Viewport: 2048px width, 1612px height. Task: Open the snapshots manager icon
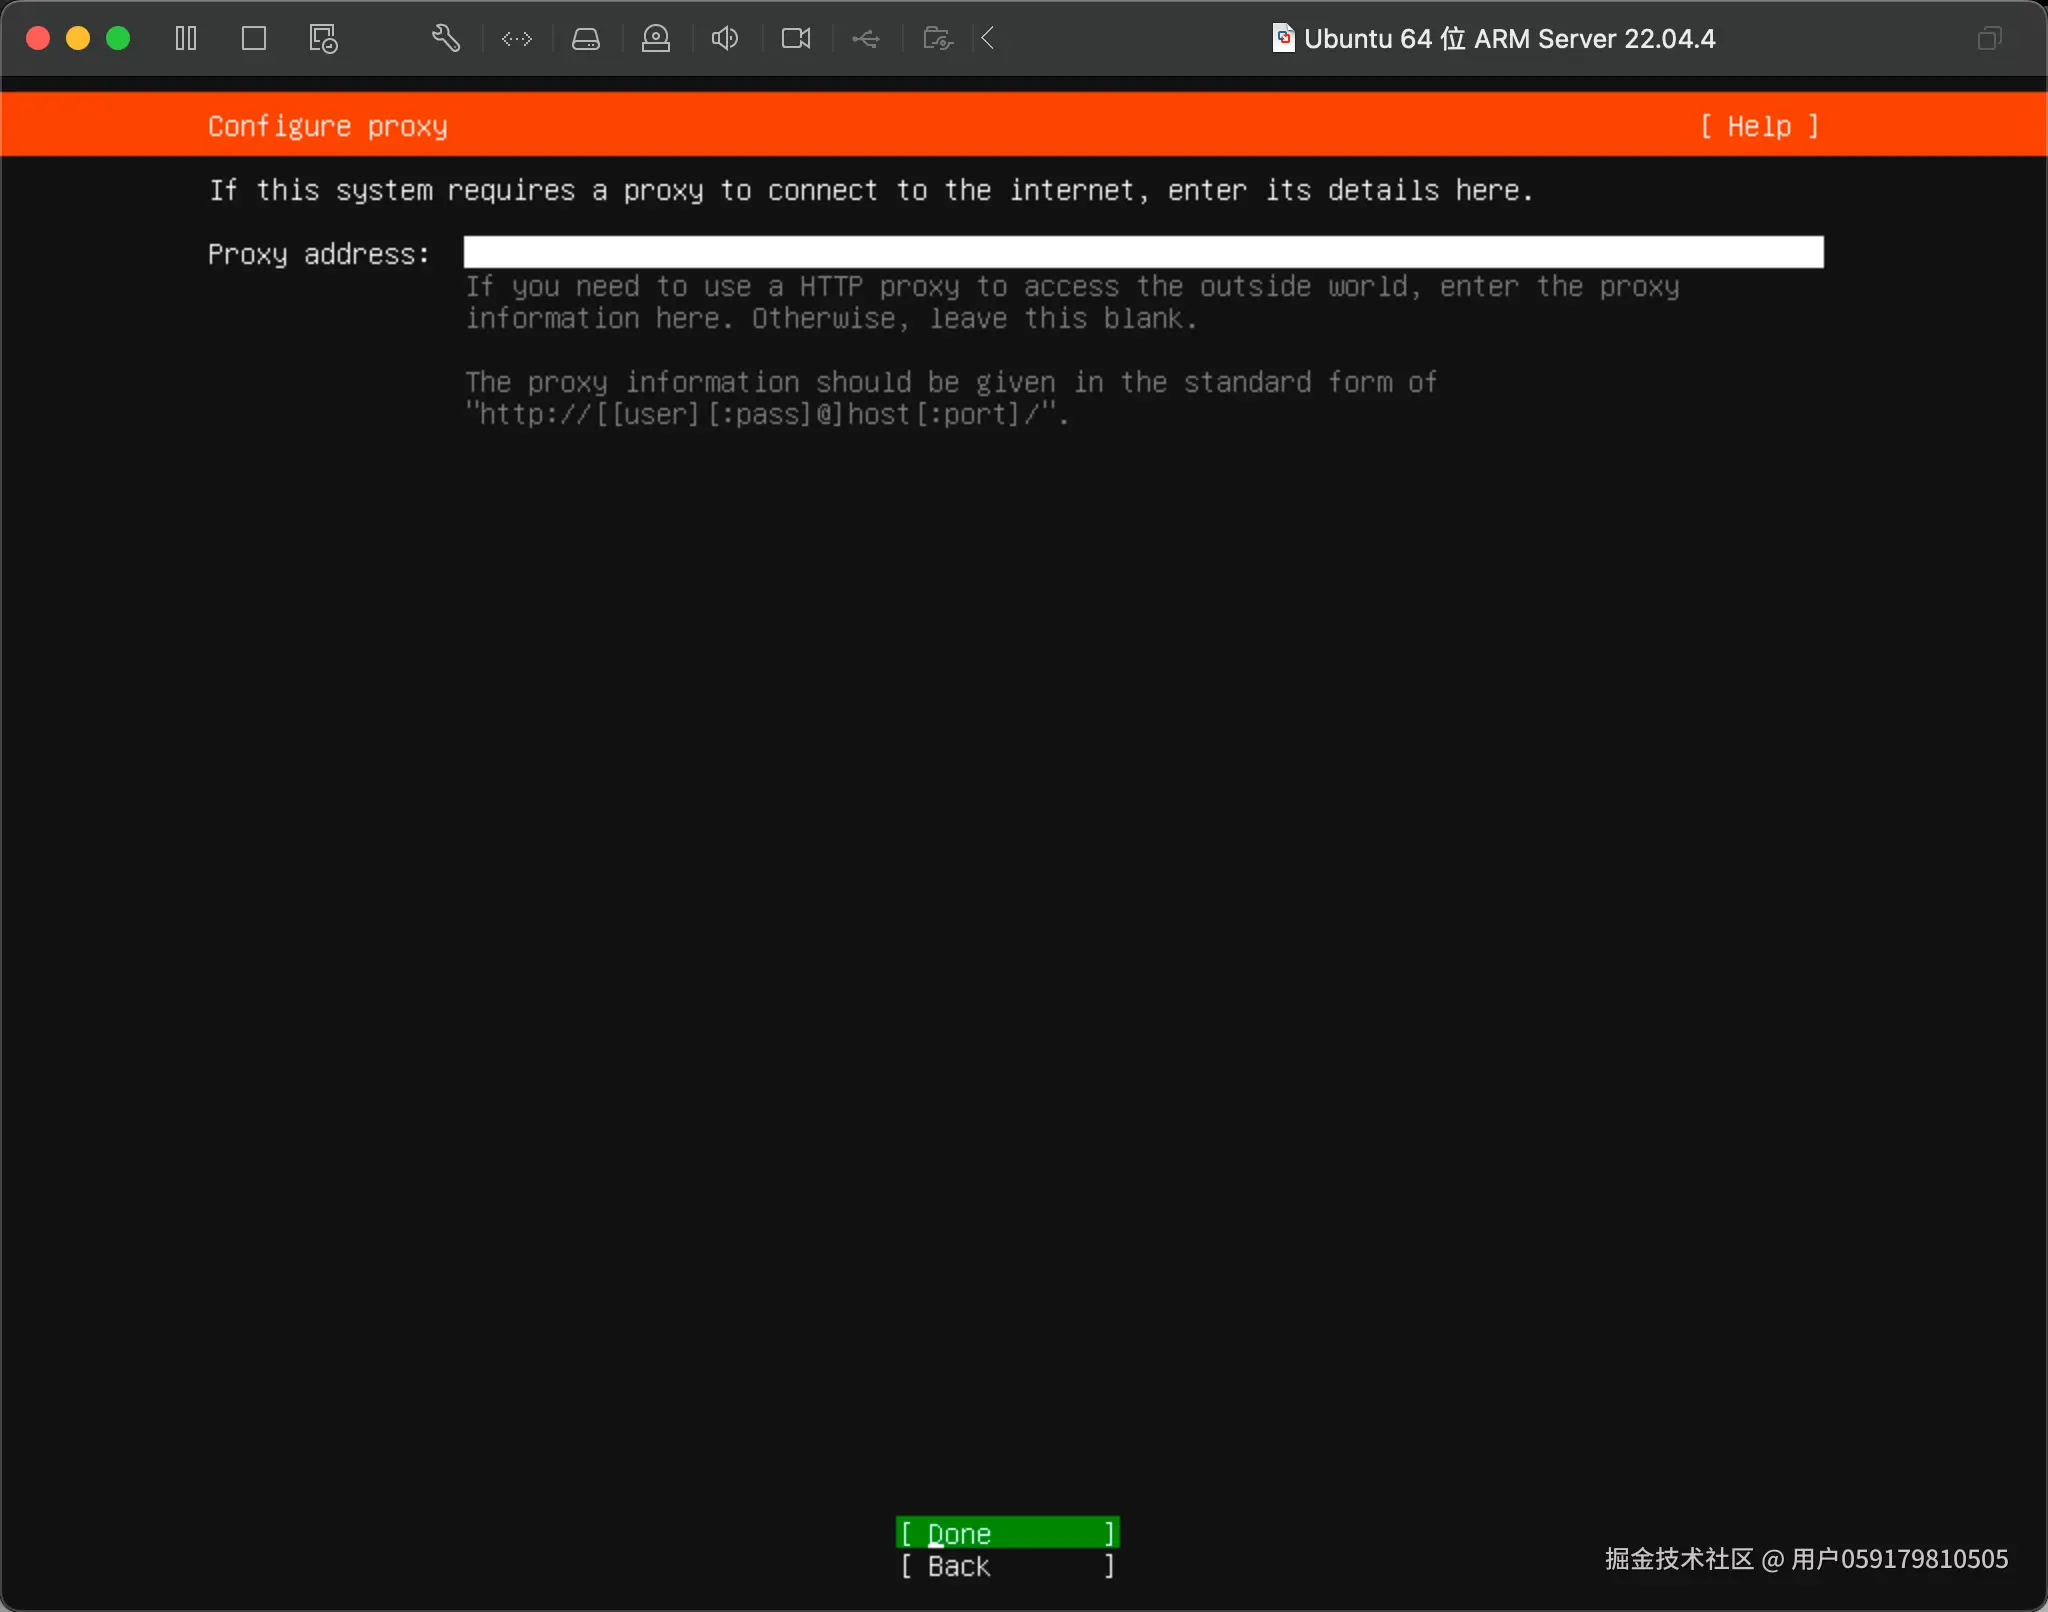click(323, 39)
